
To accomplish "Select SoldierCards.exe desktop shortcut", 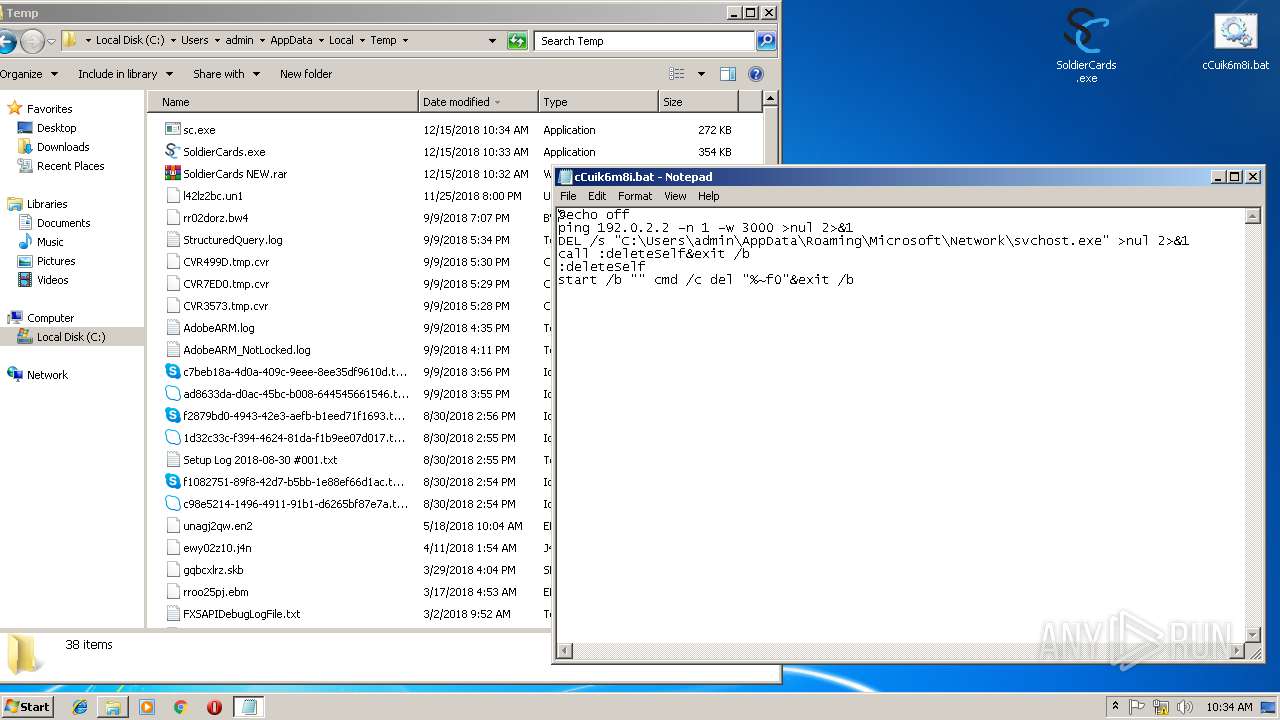I will [1086, 45].
